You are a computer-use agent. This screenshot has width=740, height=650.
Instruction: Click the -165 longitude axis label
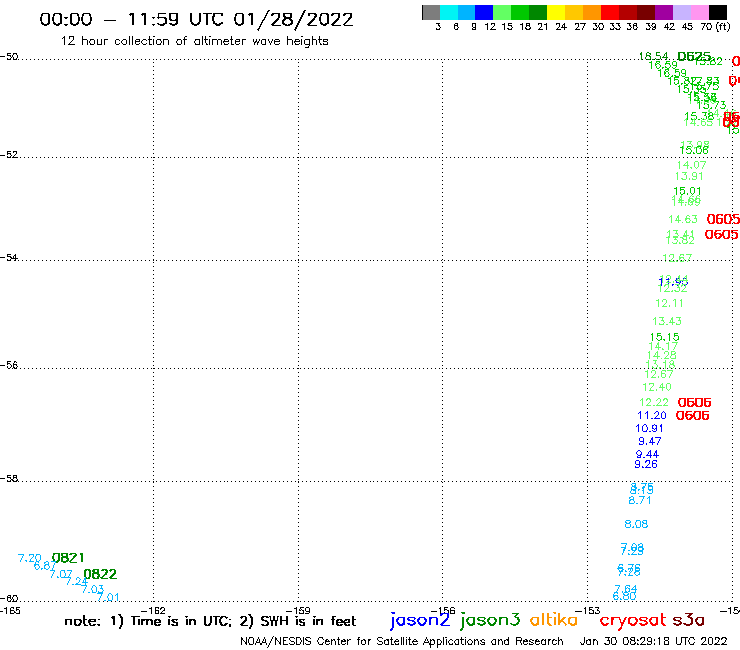click(10, 610)
